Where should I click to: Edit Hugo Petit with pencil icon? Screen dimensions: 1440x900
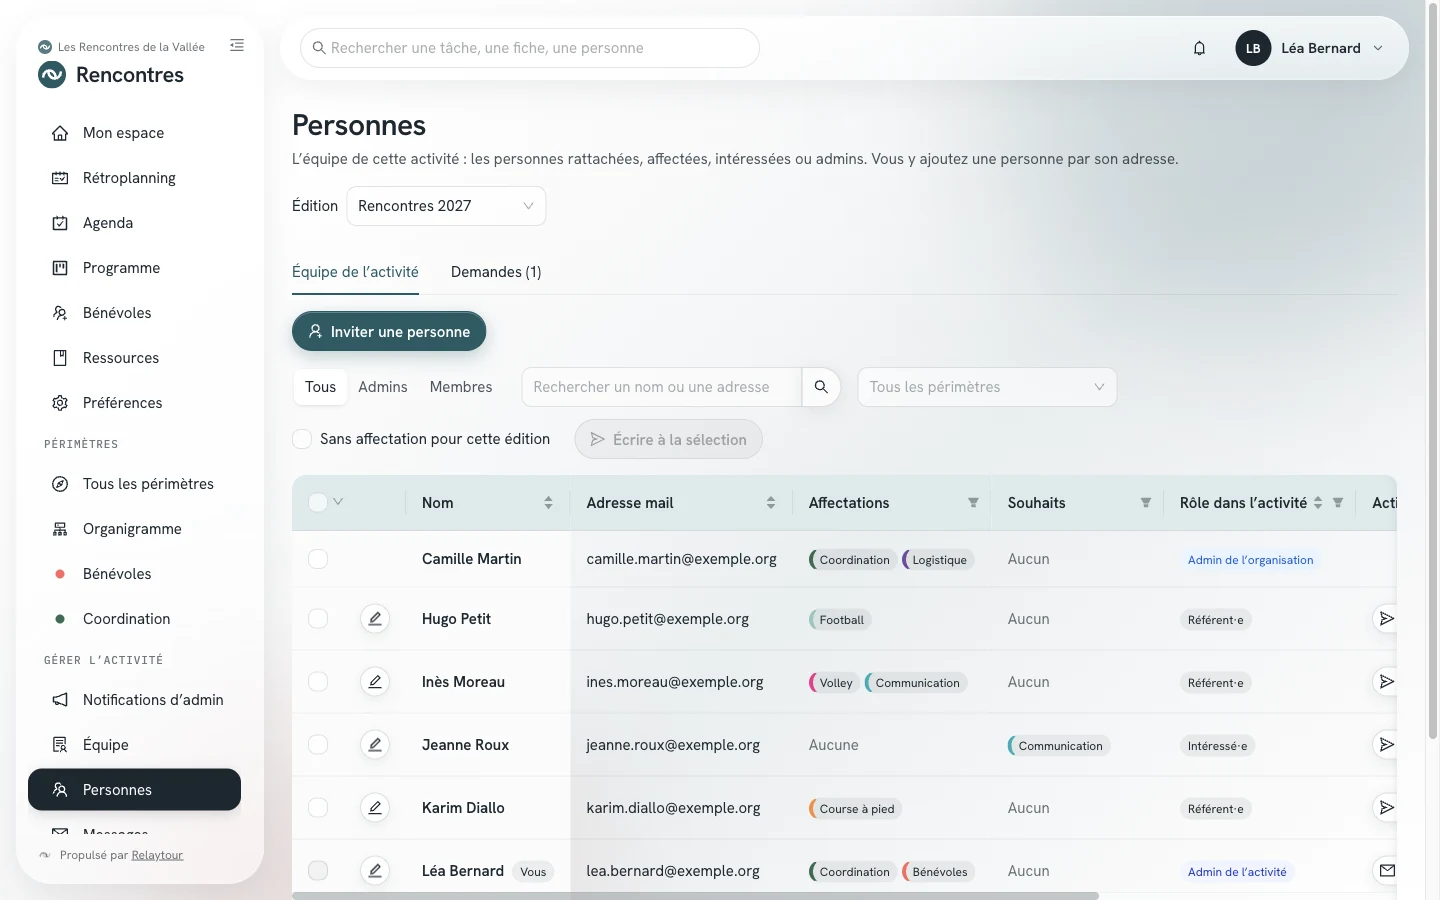375,619
